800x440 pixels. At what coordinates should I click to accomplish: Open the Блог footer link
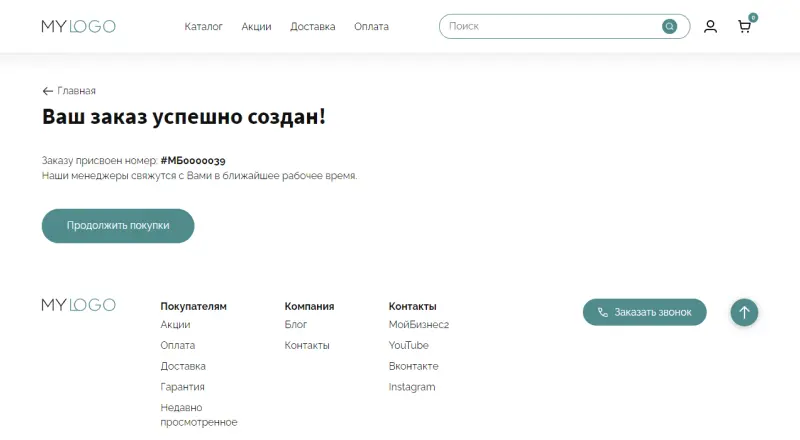(295, 325)
